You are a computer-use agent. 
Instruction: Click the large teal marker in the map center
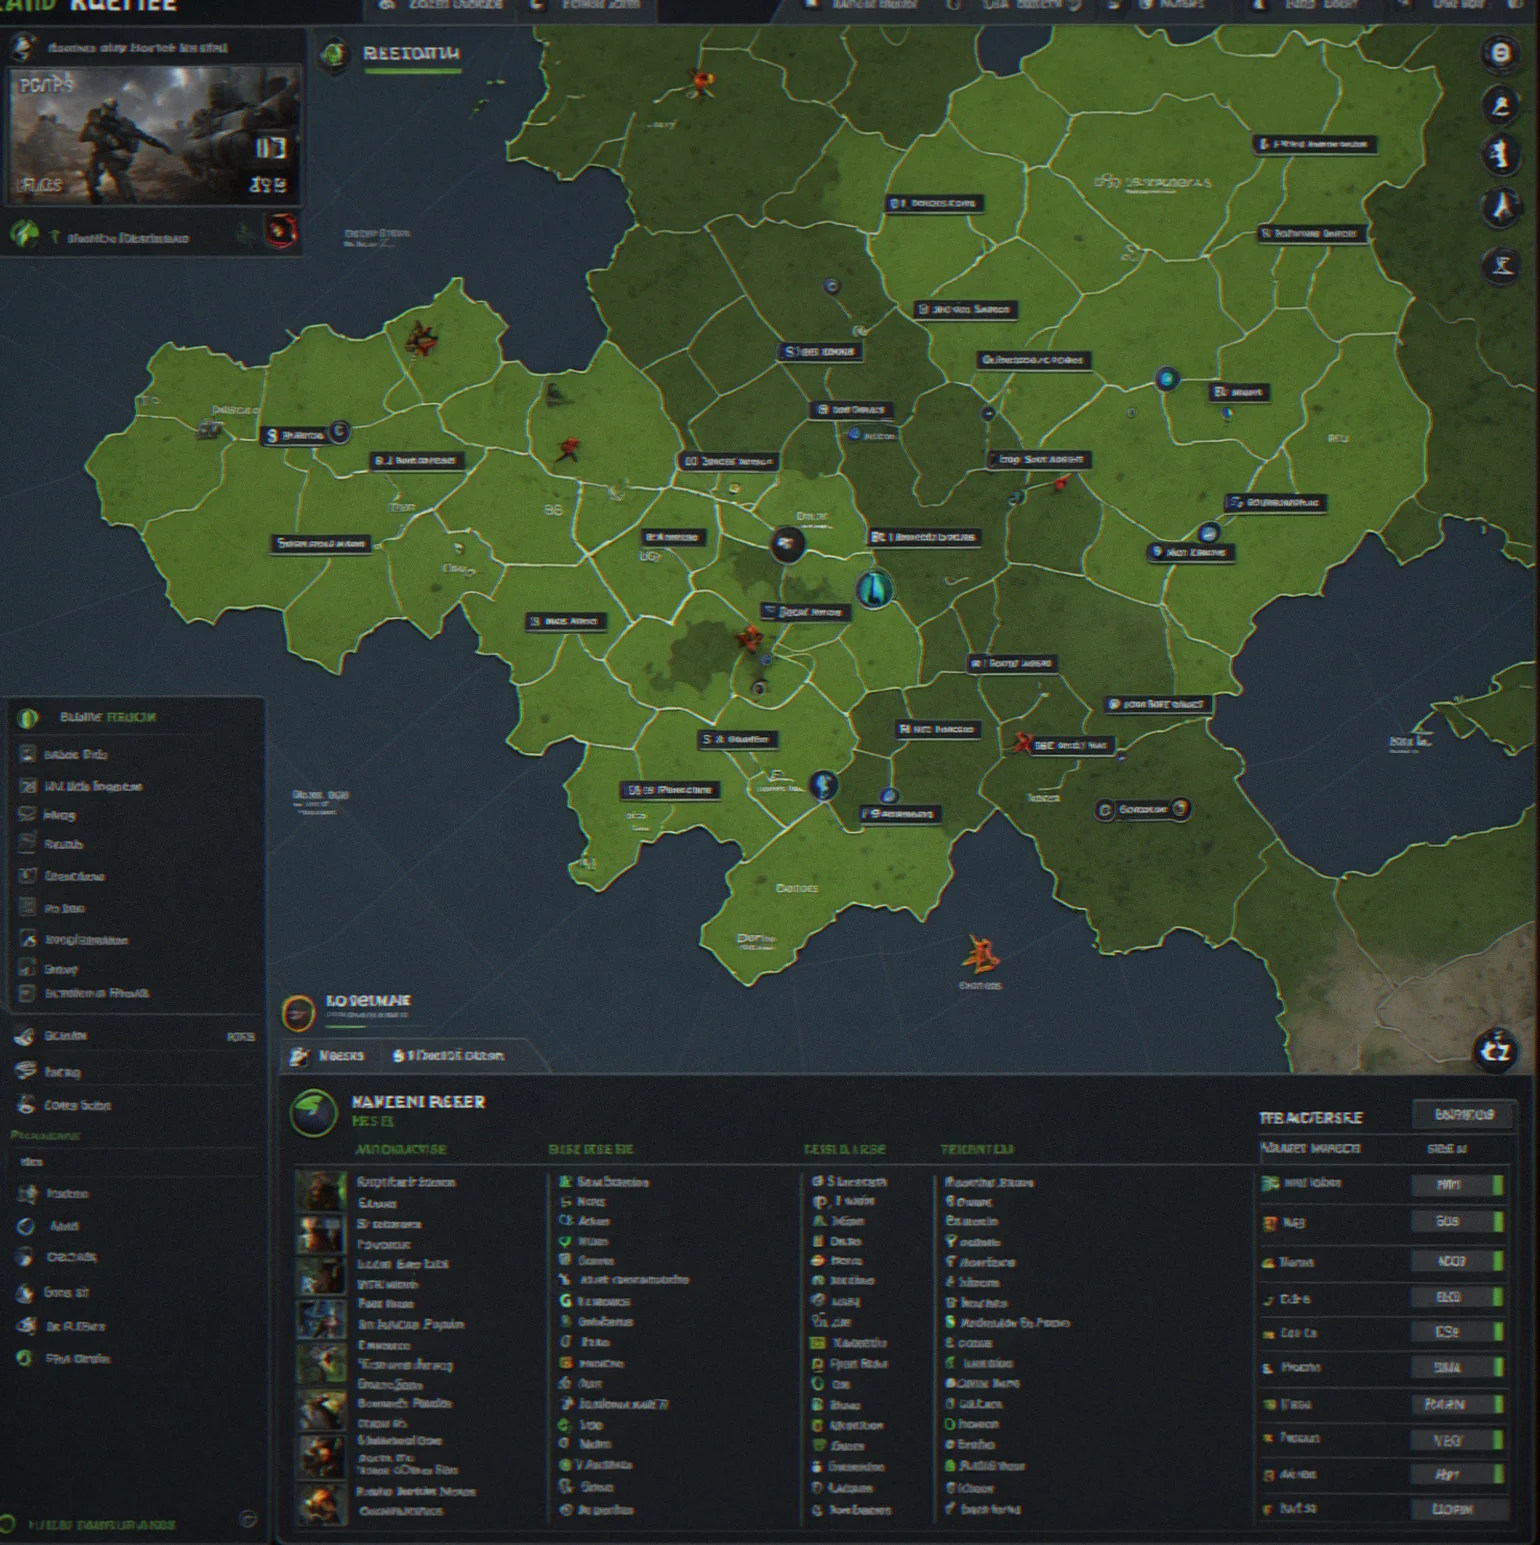click(874, 589)
